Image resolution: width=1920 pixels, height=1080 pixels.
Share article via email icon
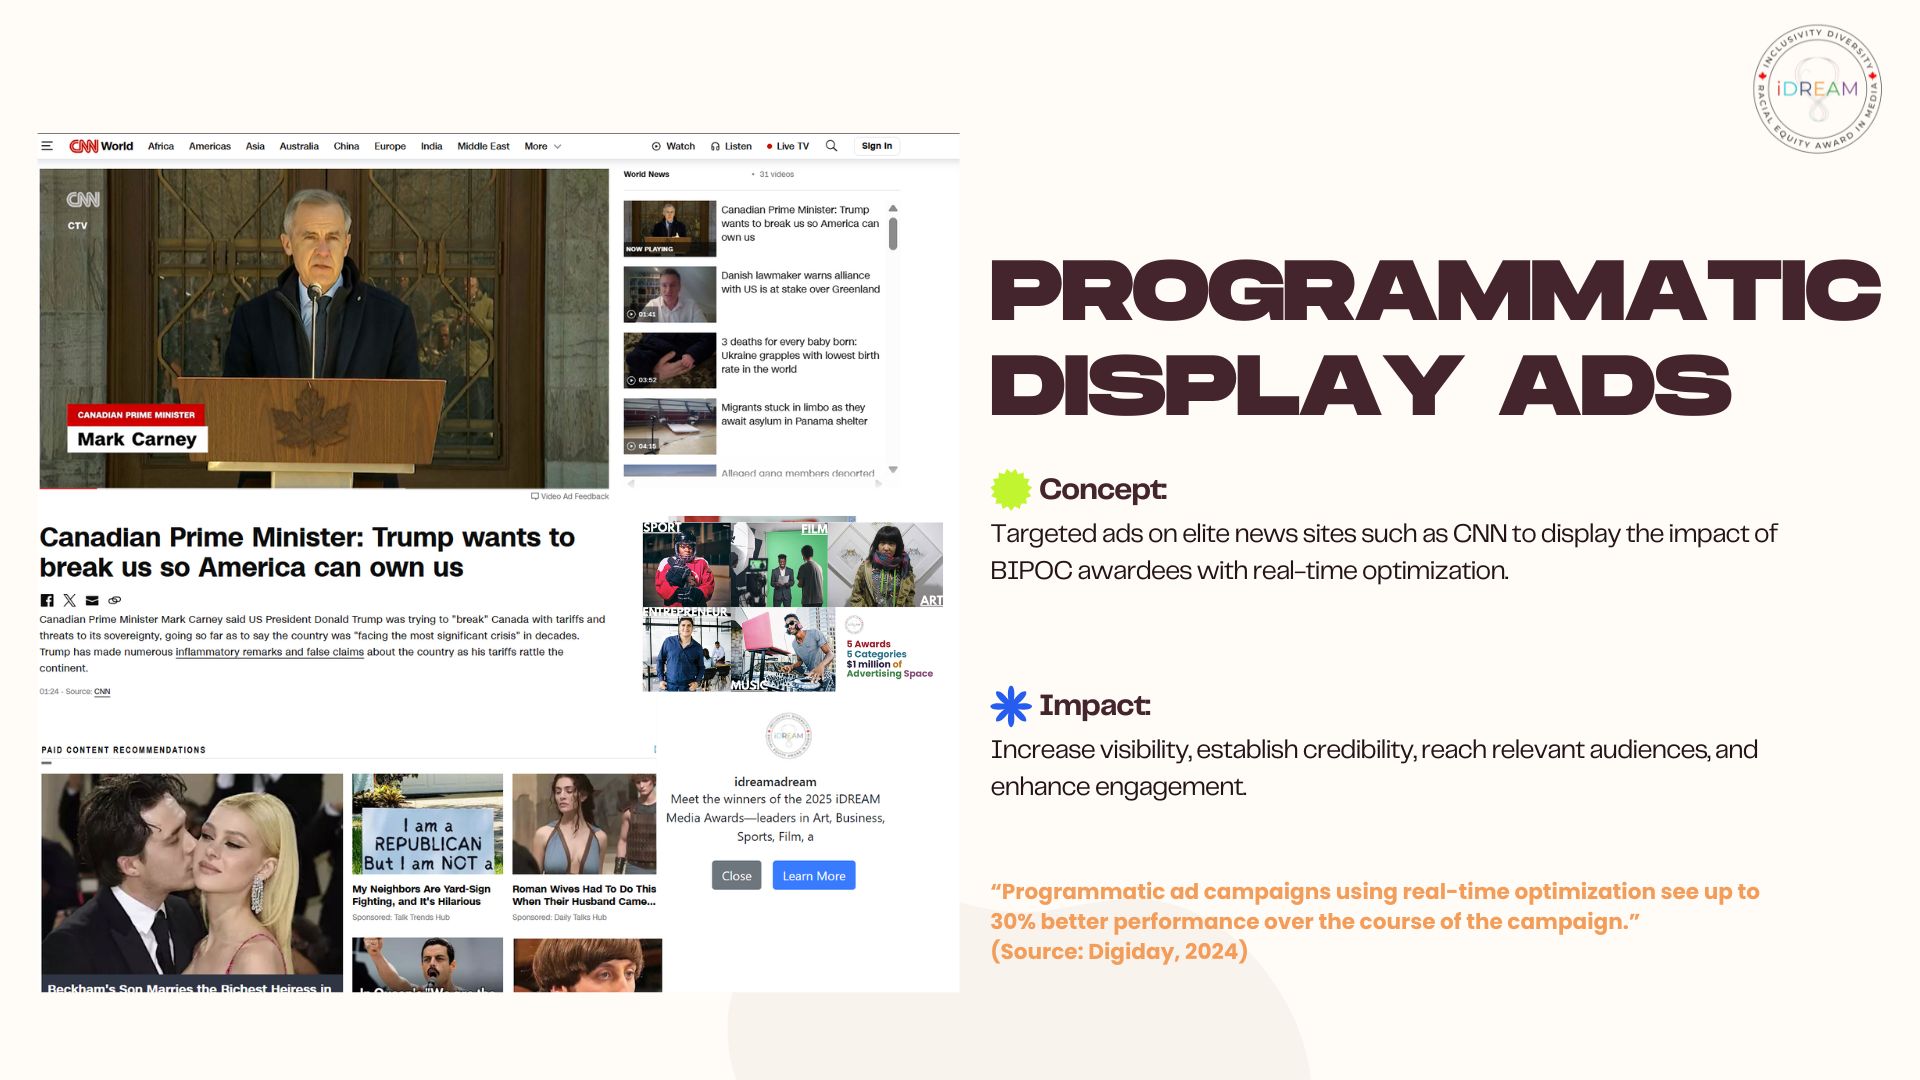92,600
